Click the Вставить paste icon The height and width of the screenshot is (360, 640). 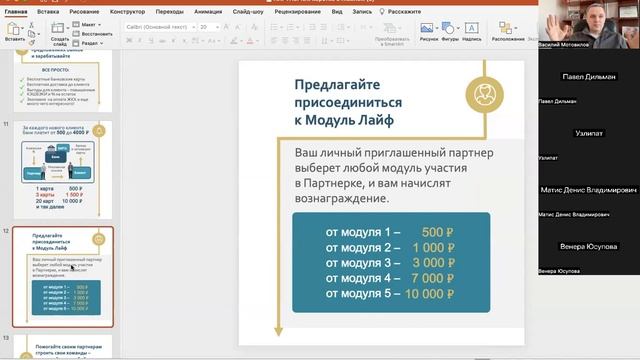coord(13,29)
